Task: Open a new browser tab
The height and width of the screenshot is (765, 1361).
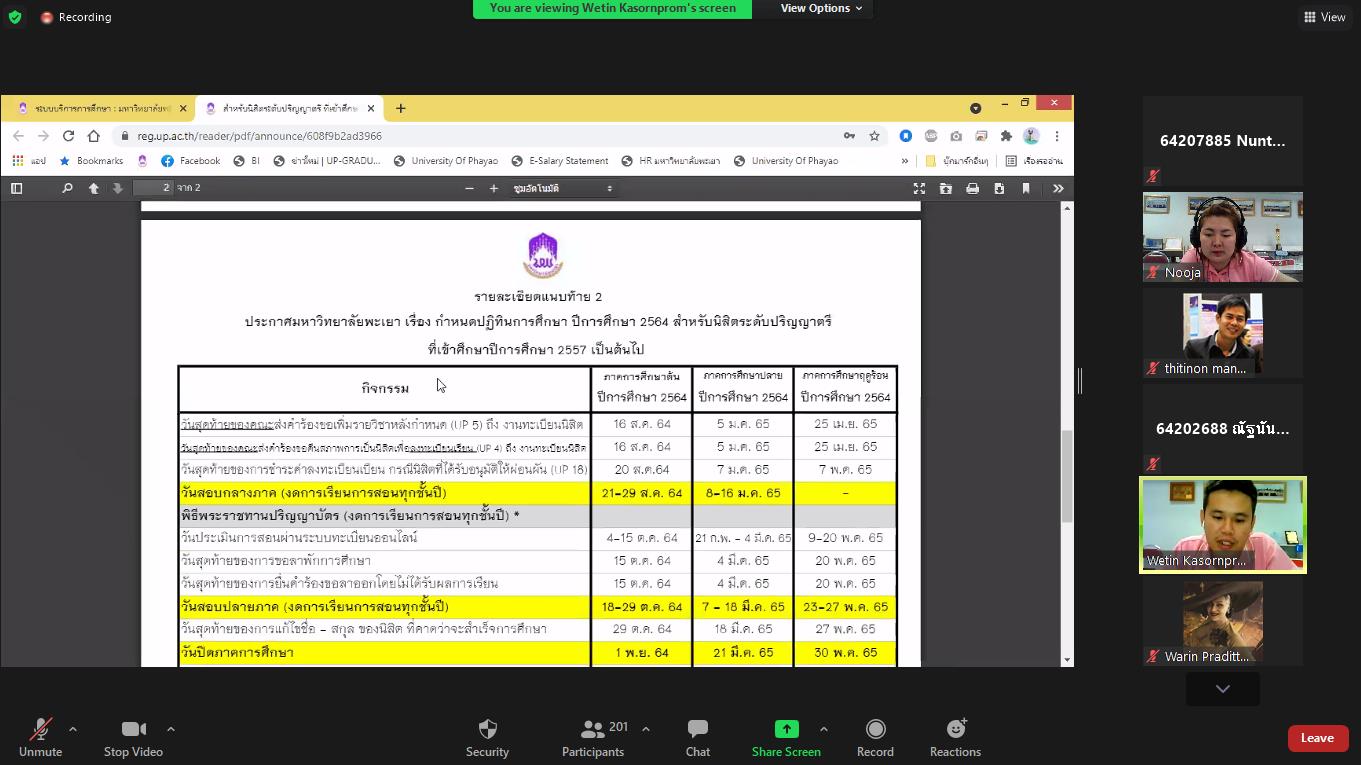Action: point(400,108)
